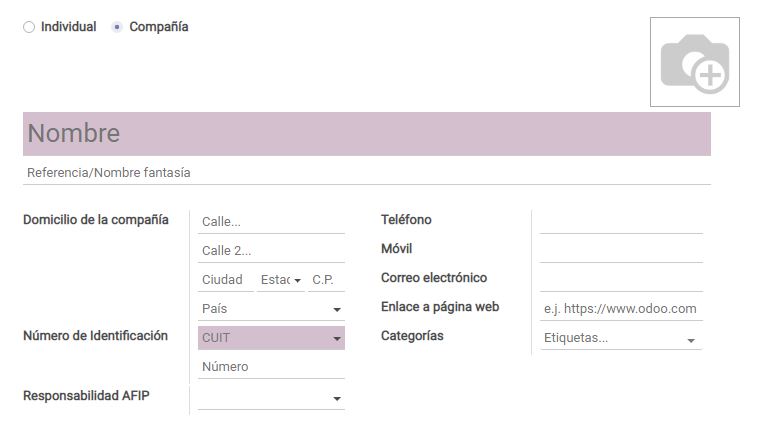Click the País dropdown arrow

[x=337, y=309]
